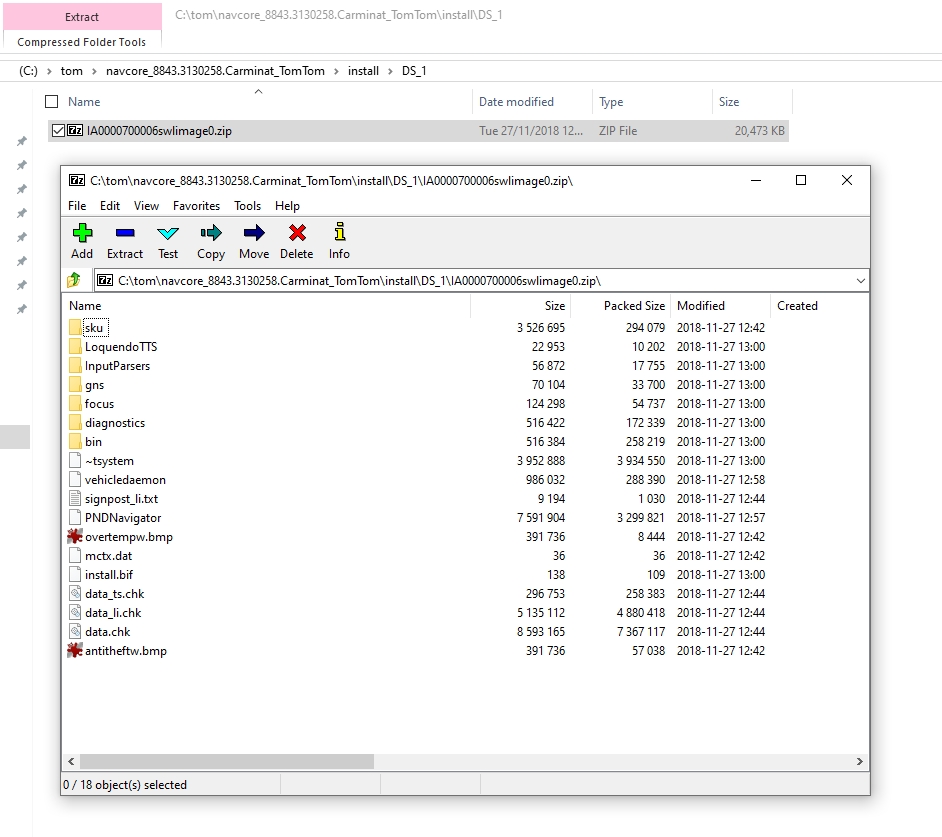
Task: Select the InputParsers folder icon
Action: pyautogui.click(x=75, y=365)
